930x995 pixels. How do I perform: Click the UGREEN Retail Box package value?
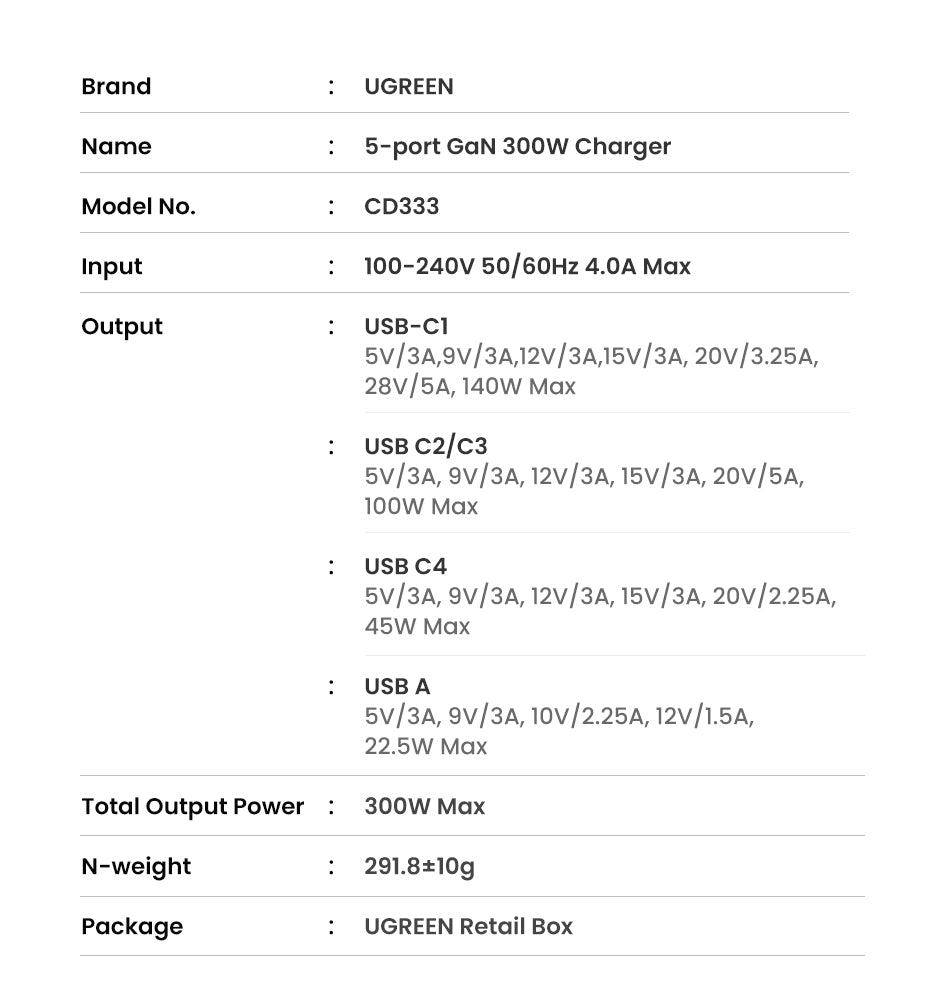(469, 927)
